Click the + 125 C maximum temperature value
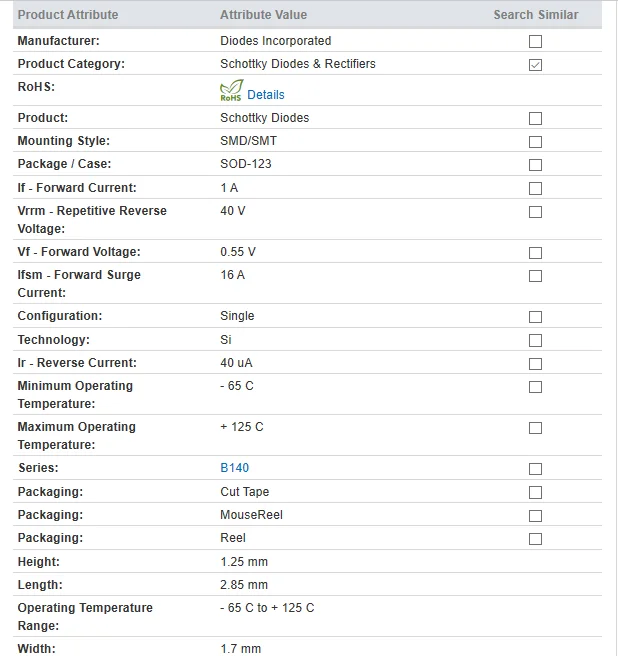618x656 pixels. pyautogui.click(x=242, y=427)
